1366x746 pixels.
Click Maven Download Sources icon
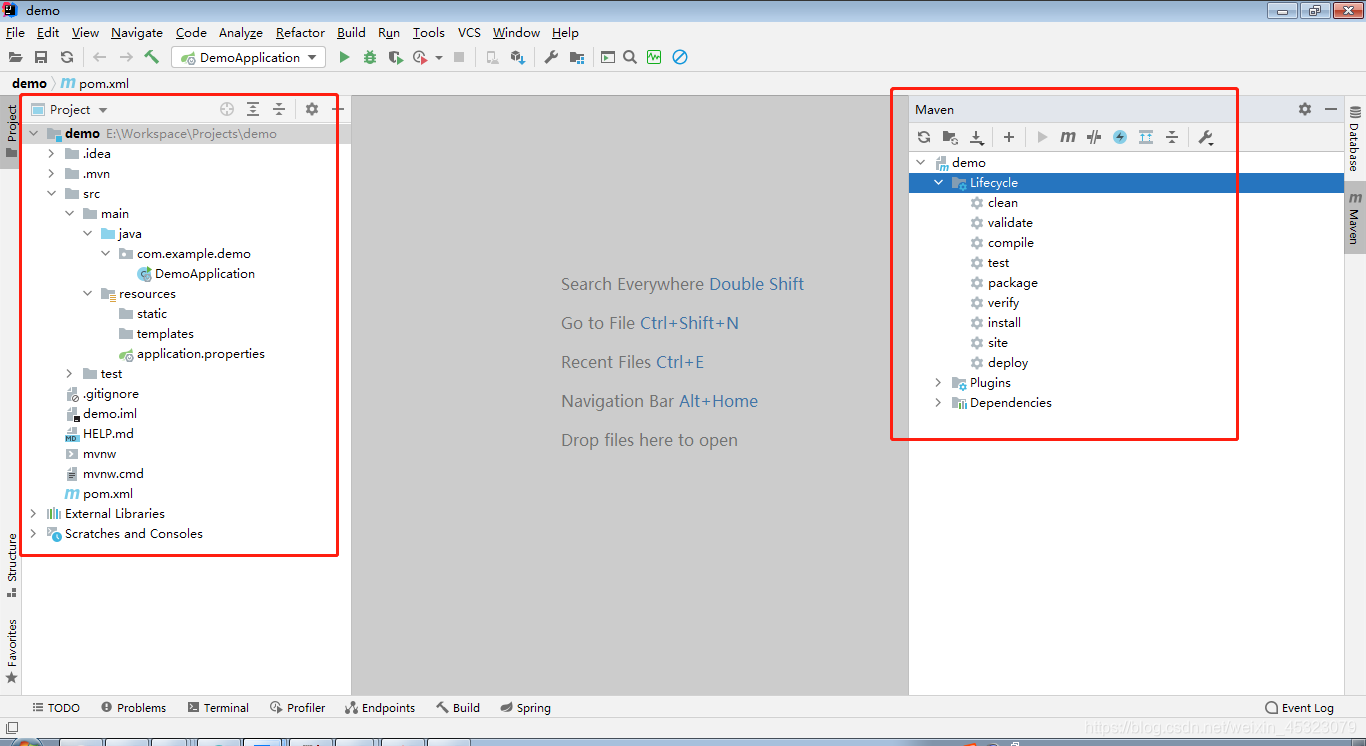[x=977, y=137]
